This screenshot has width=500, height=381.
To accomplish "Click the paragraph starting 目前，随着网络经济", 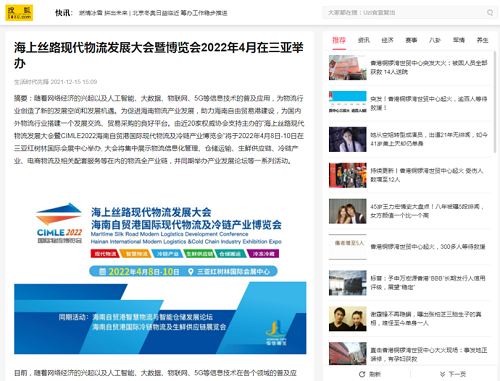I will tap(155, 373).
